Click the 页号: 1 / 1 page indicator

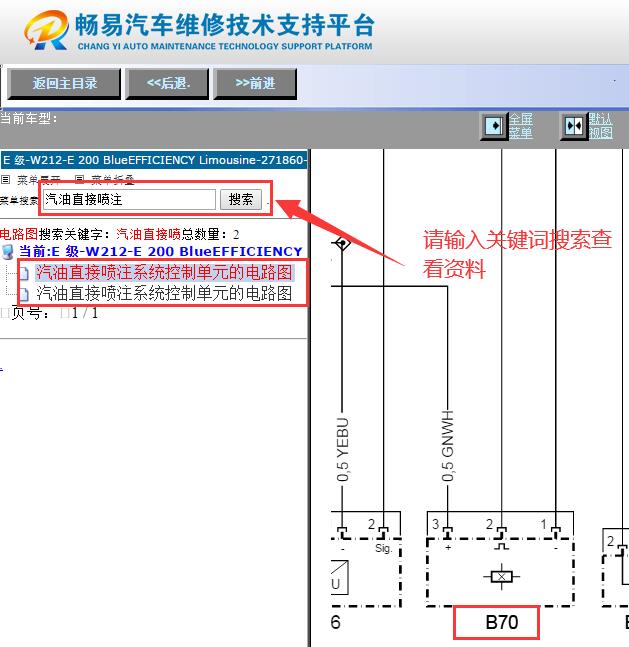click(x=54, y=314)
